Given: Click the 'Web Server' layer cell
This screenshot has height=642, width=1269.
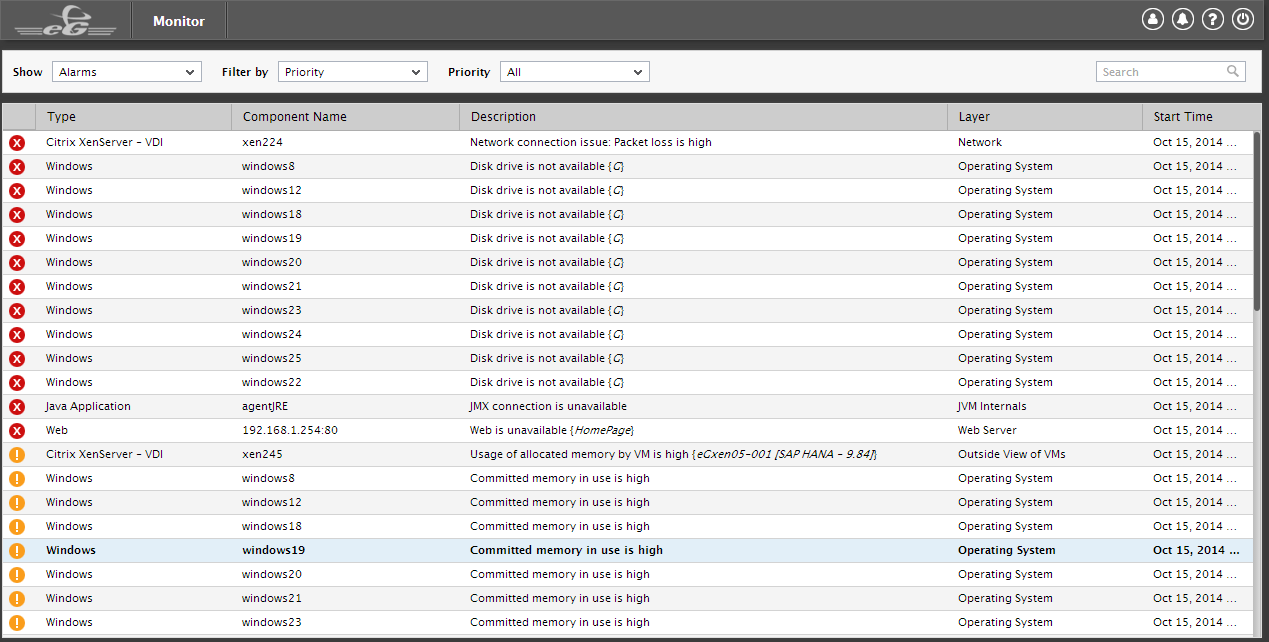Looking at the screenshot, I should click(x=987, y=430).
